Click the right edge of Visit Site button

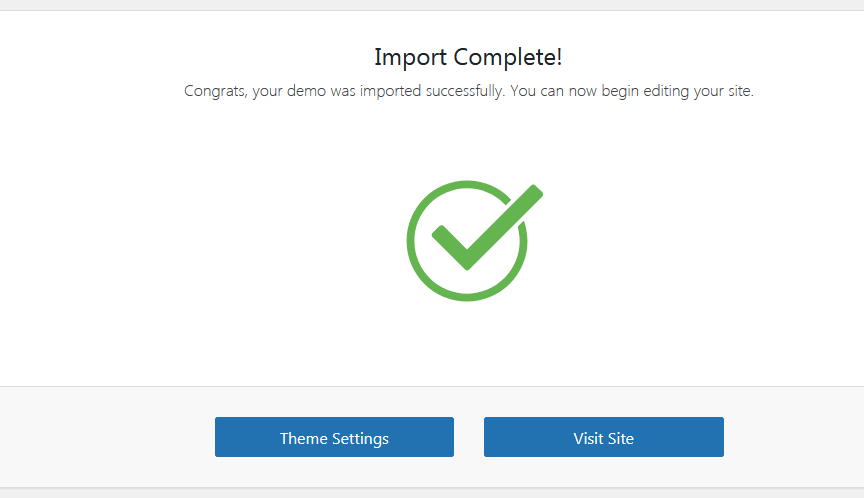719,437
